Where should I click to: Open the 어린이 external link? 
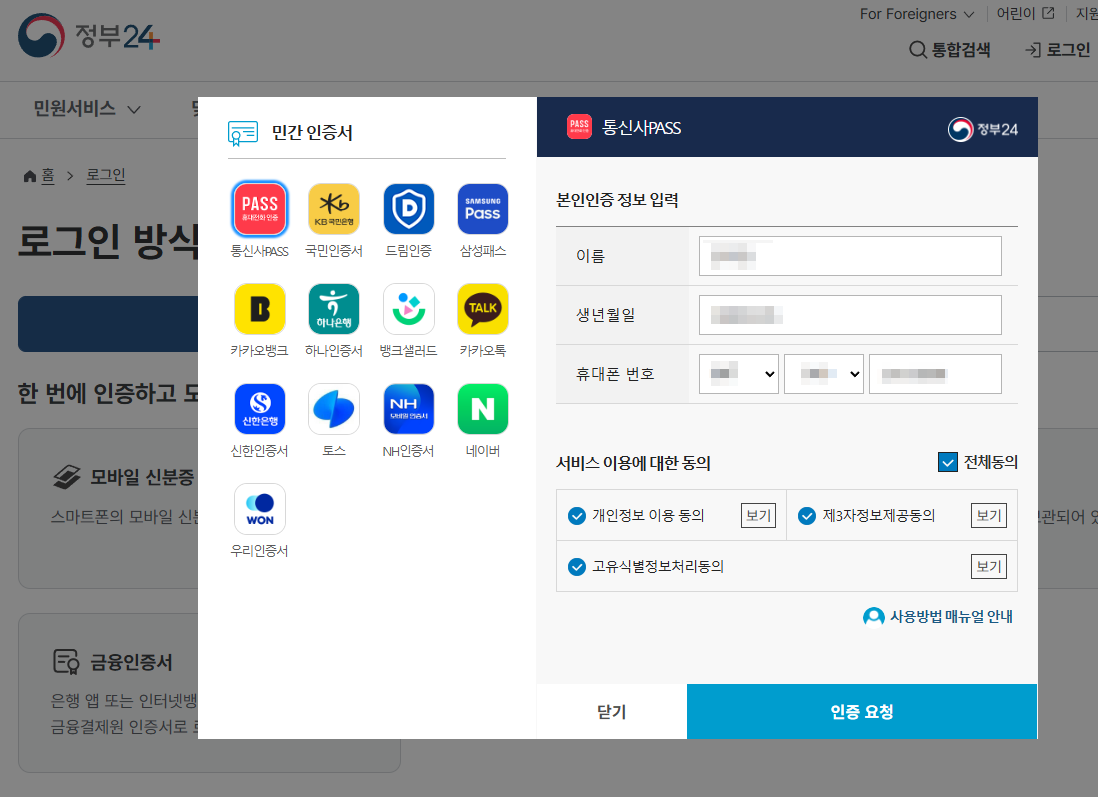pos(1025,13)
